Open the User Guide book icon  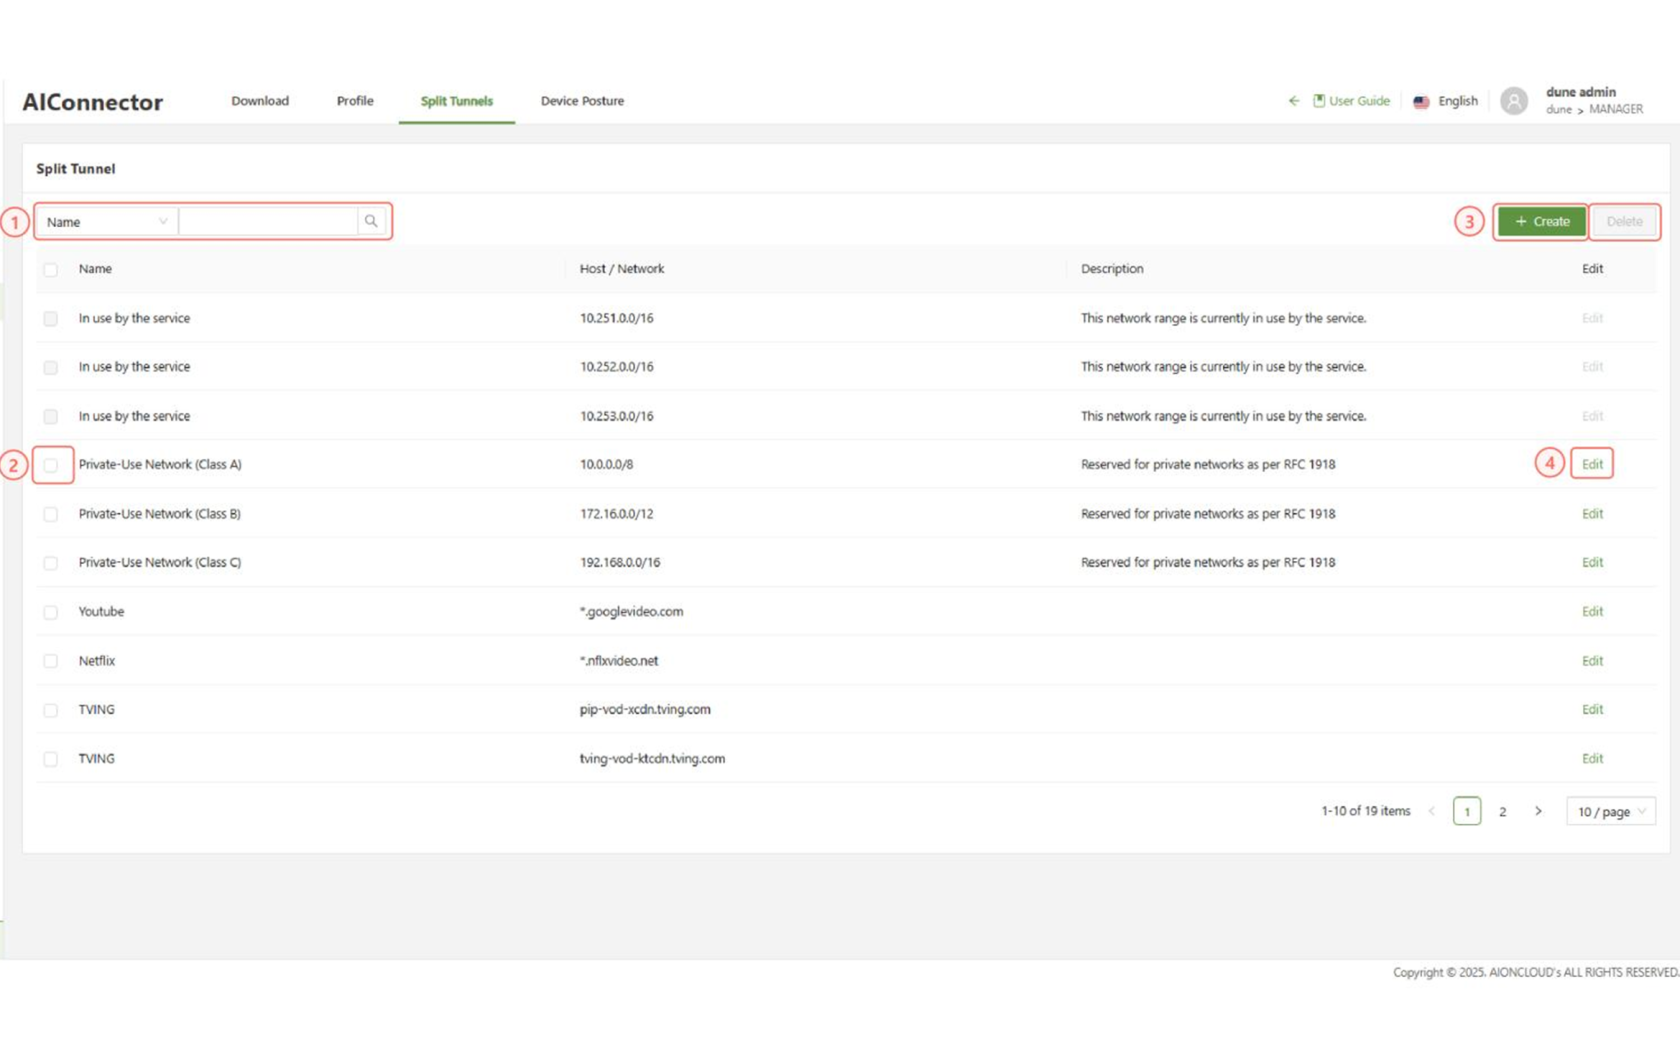(1319, 101)
